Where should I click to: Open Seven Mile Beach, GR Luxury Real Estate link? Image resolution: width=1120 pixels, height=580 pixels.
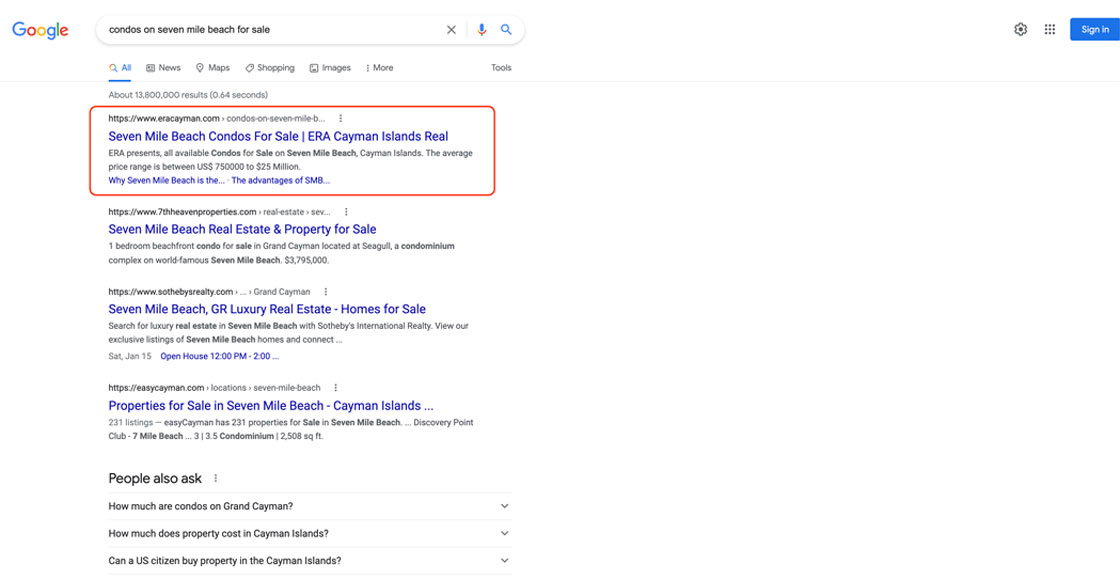(267, 309)
